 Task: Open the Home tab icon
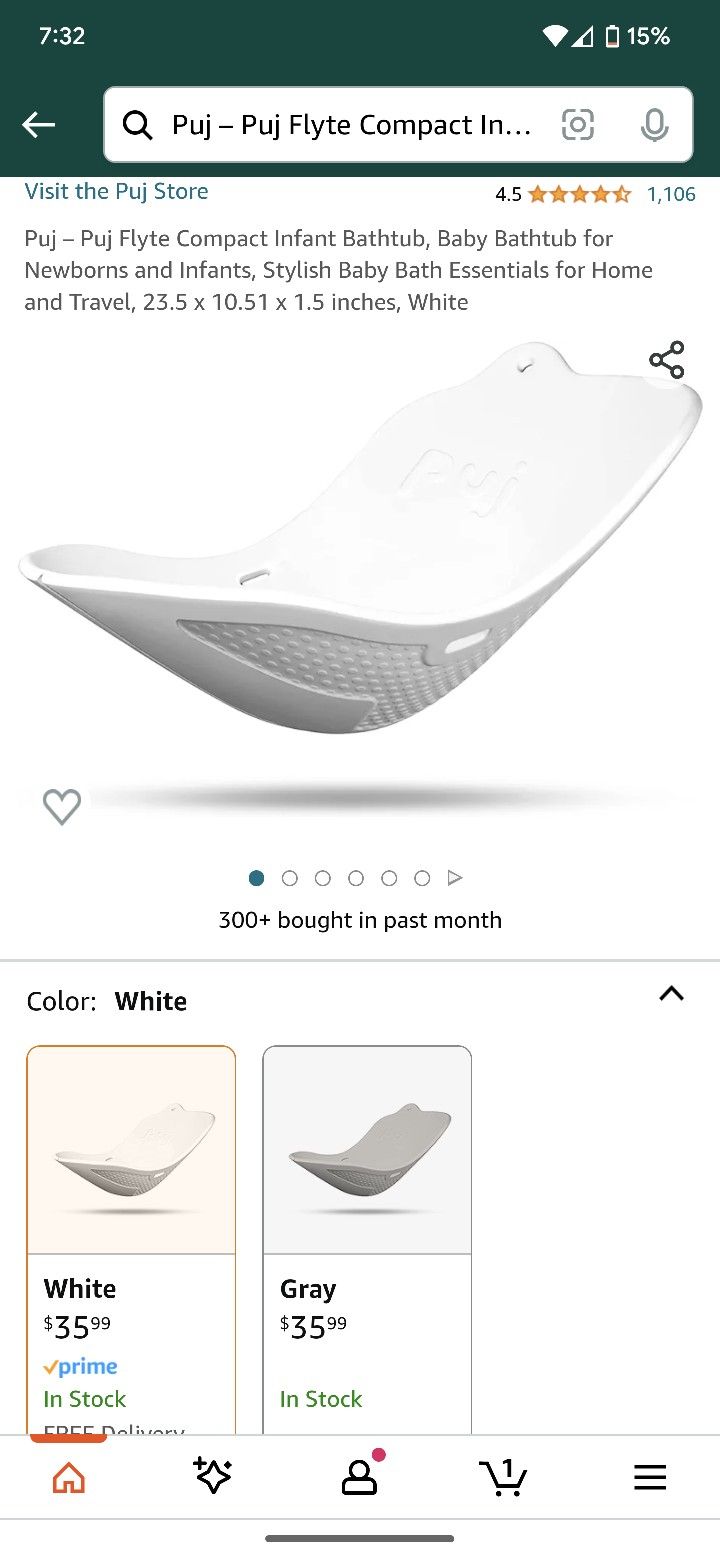69,1477
